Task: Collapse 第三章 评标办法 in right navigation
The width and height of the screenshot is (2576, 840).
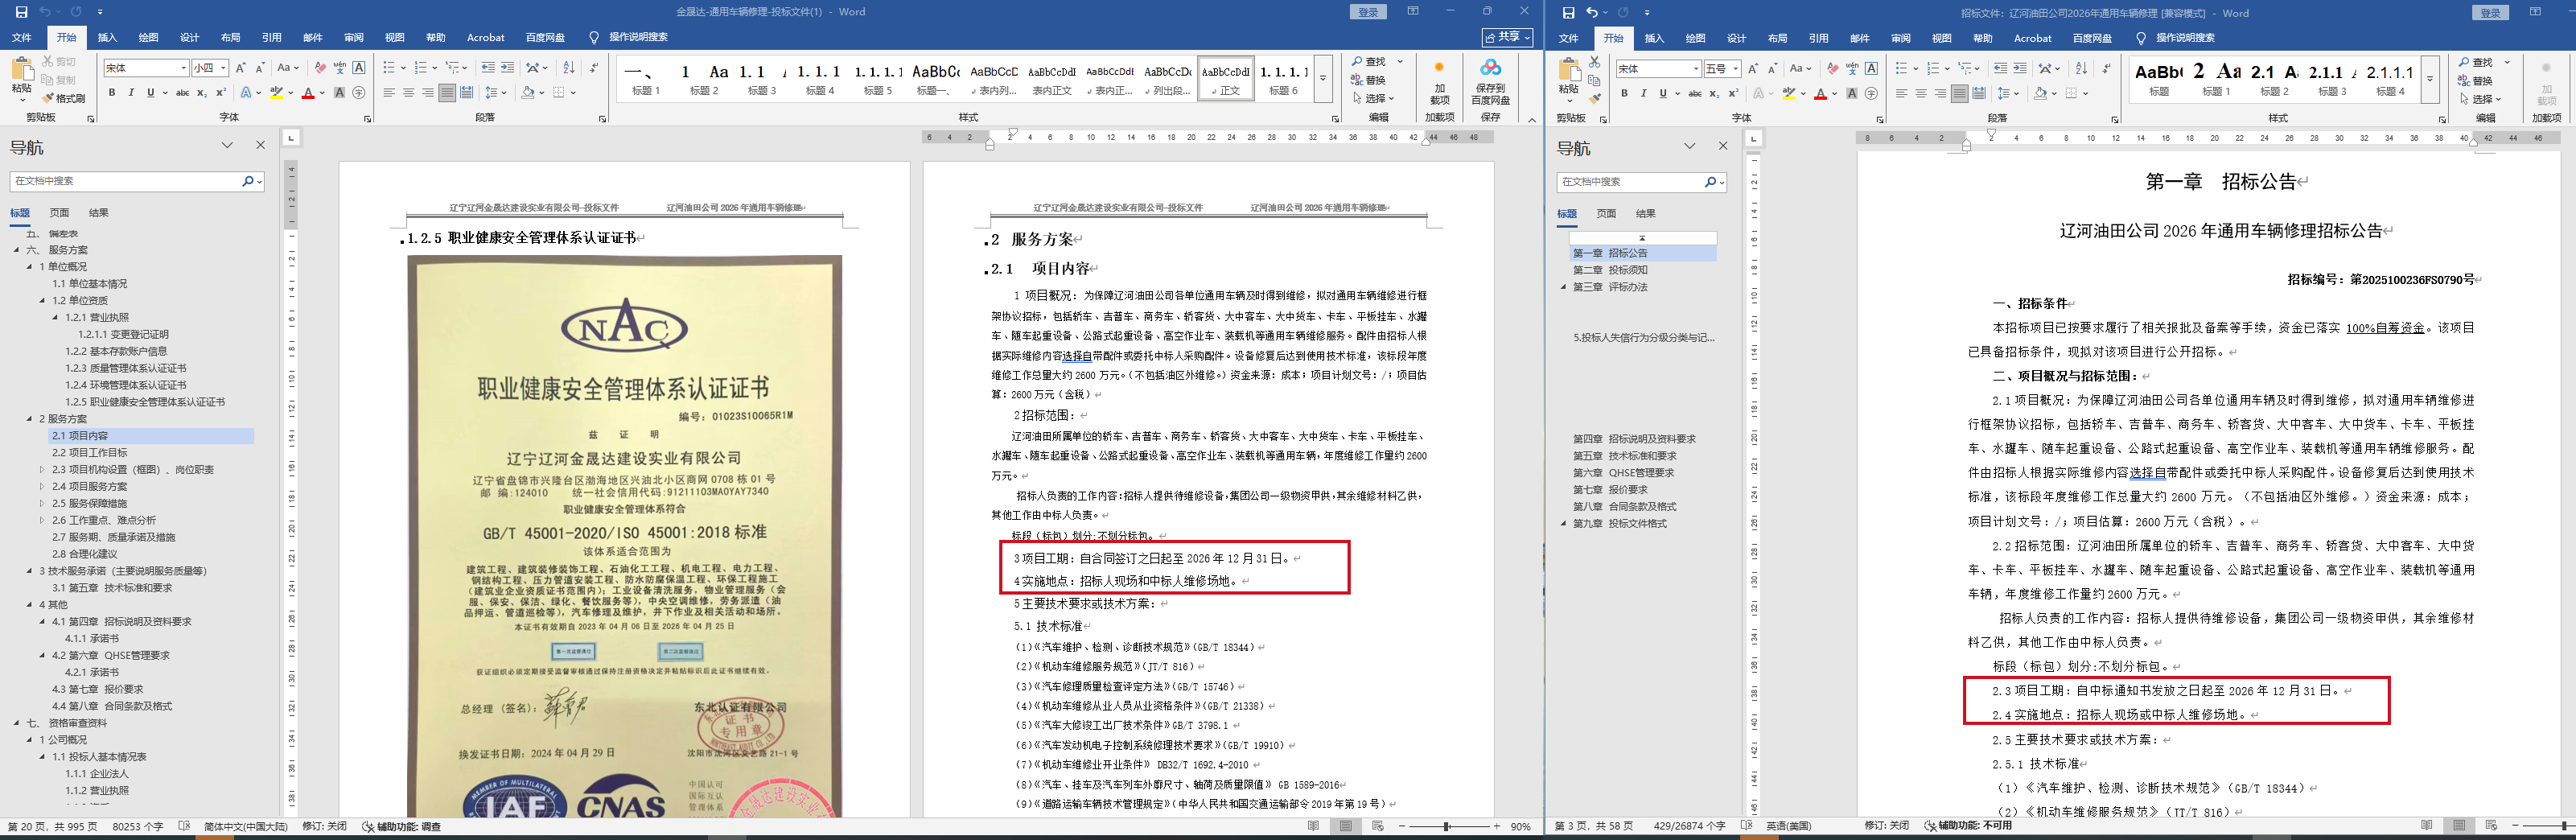Action: (1564, 287)
